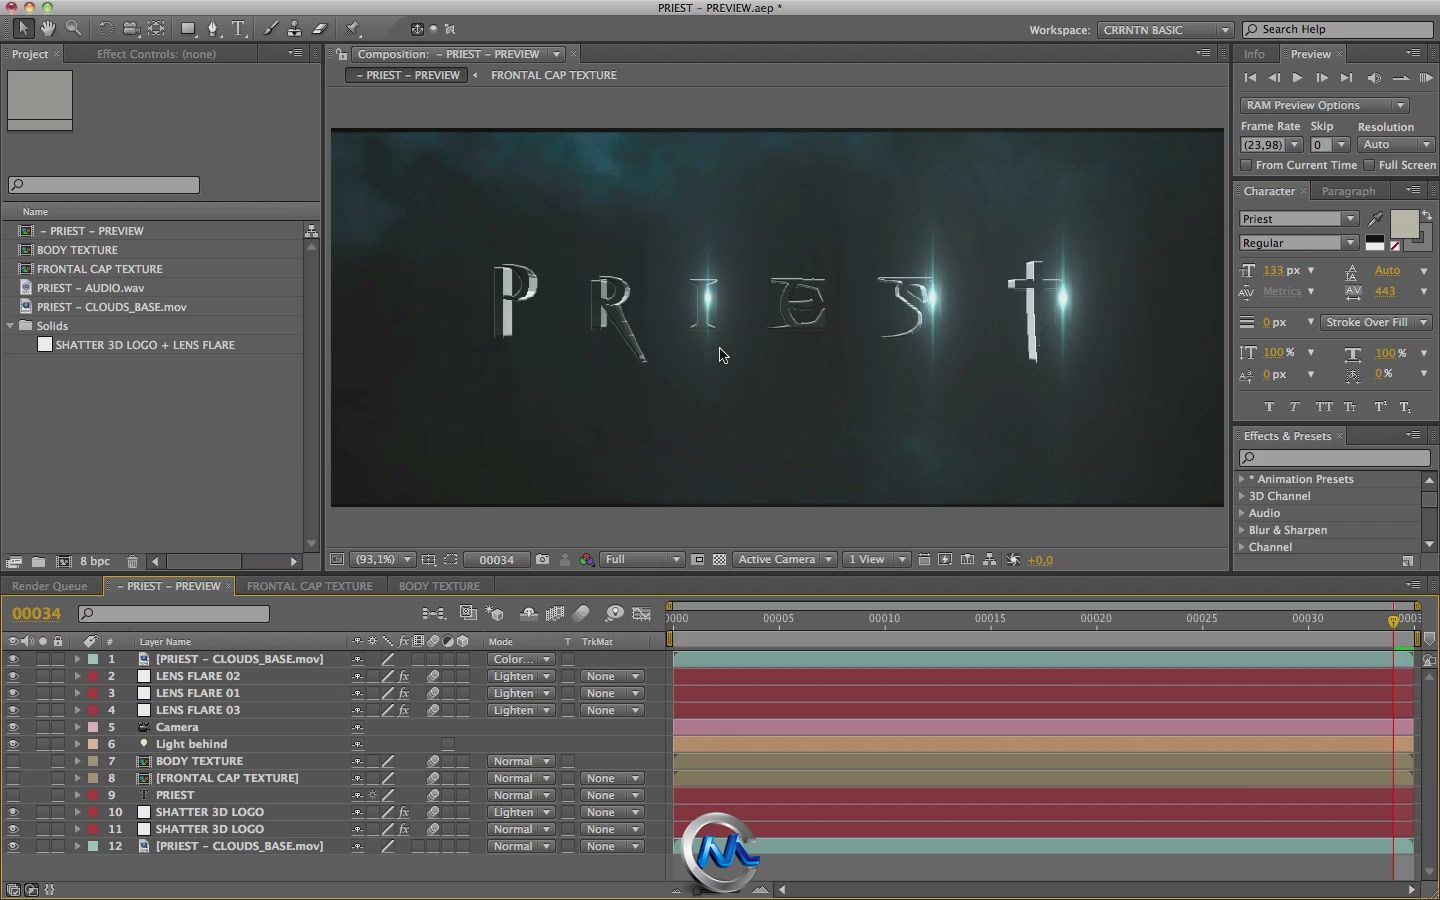The width and height of the screenshot is (1440, 900).
Task: Click the faux bold T button
Action: coord(1269,406)
